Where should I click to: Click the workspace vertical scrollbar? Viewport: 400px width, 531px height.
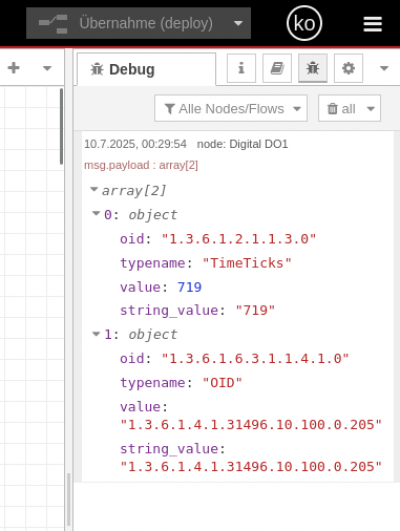(x=61, y=126)
